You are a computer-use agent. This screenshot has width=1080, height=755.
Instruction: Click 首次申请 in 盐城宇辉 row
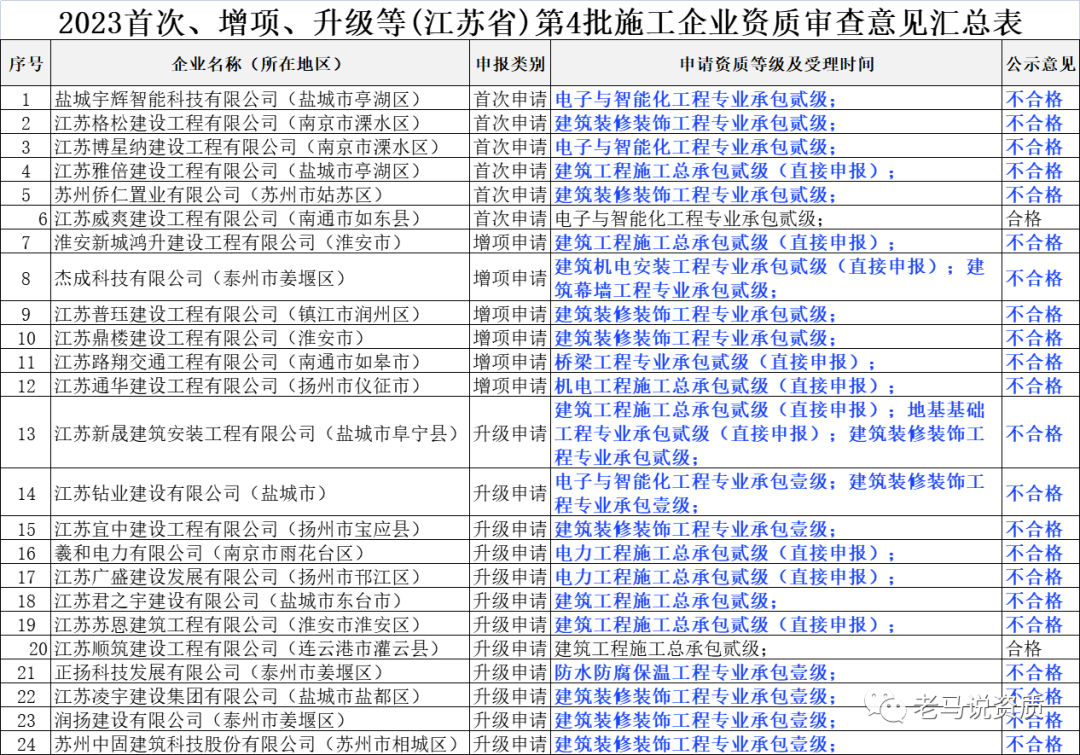coord(510,99)
